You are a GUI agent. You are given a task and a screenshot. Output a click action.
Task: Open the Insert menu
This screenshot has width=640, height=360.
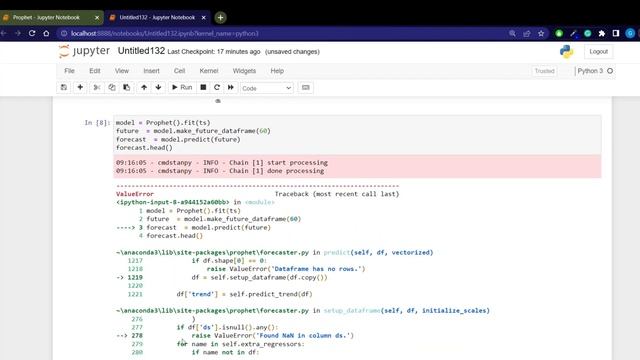pyautogui.click(x=151, y=71)
